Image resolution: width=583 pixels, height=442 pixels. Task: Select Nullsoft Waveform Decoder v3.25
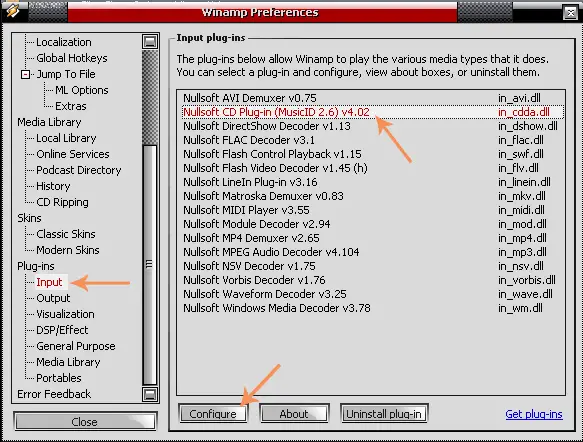373,294
